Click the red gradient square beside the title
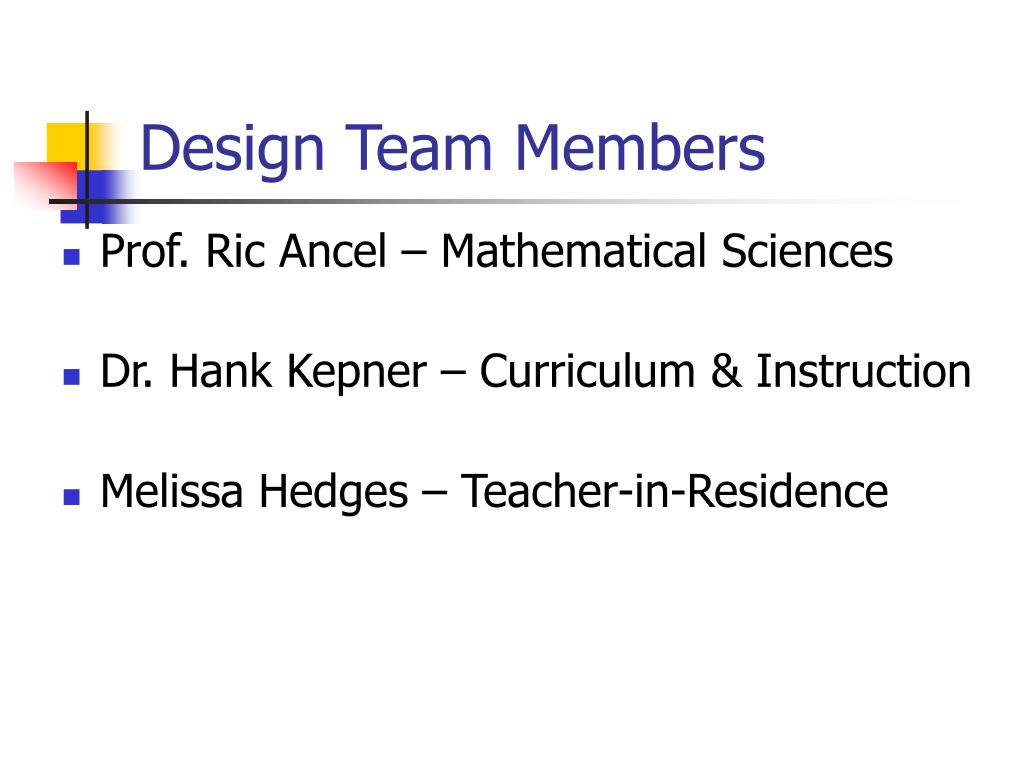 (46, 184)
